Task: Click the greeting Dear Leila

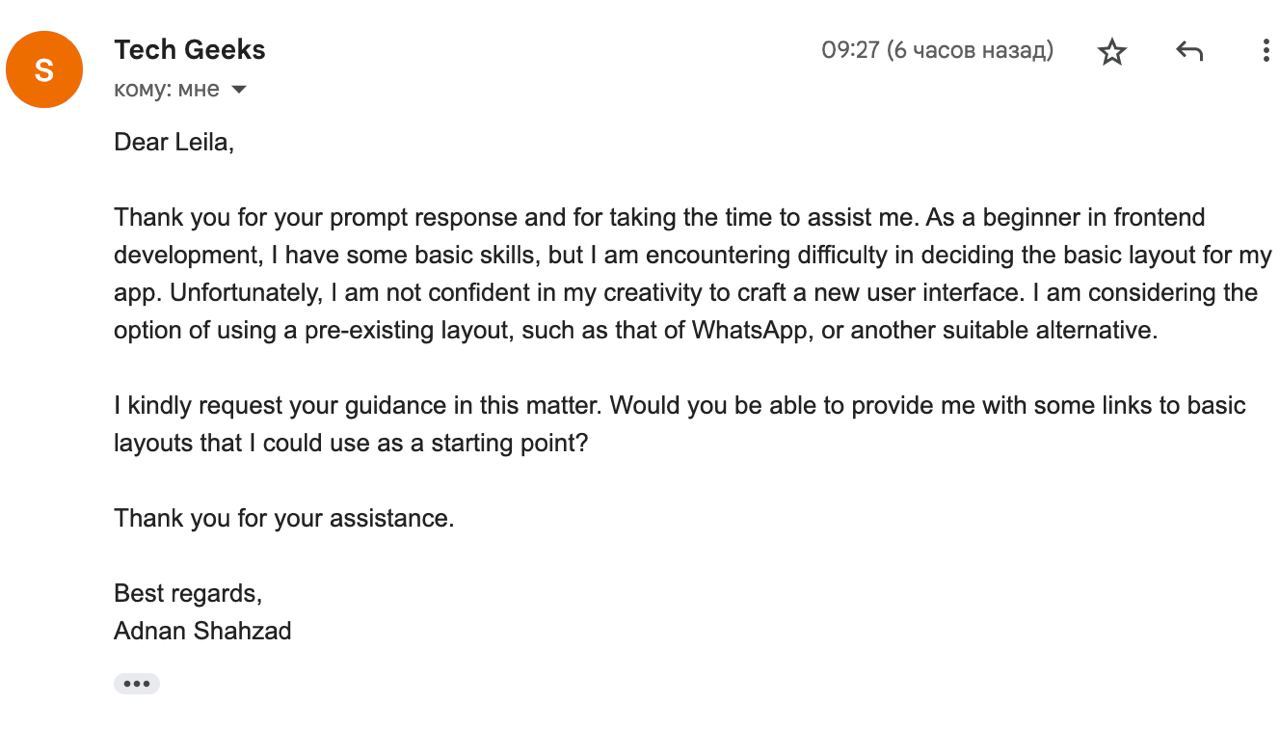Action: click(x=174, y=142)
